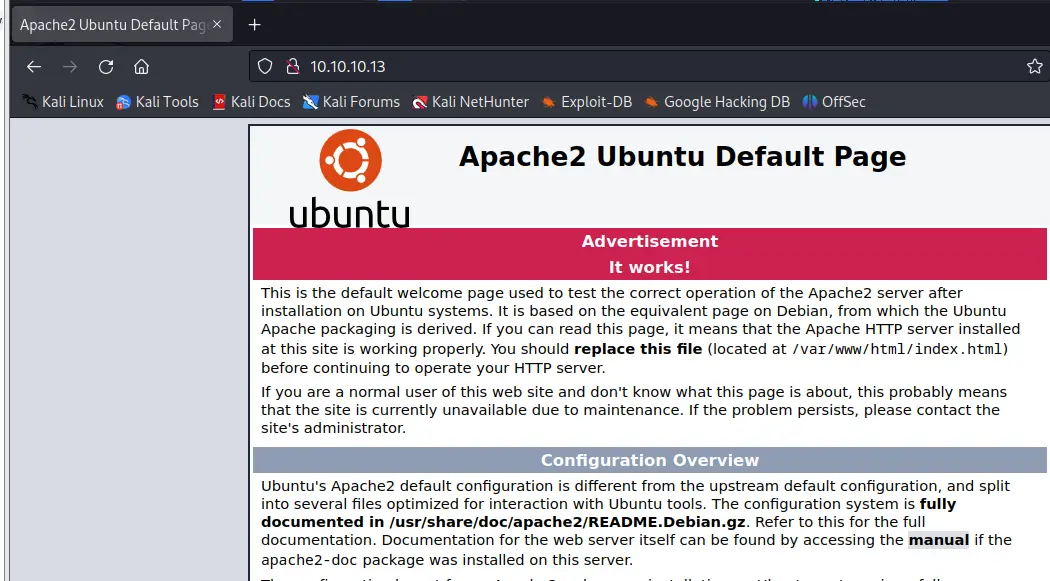This screenshot has width=1050, height=581.
Task: Click the Apache2 Ubuntu Default Page heading
Action: pyautogui.click(x=682, y=157)
